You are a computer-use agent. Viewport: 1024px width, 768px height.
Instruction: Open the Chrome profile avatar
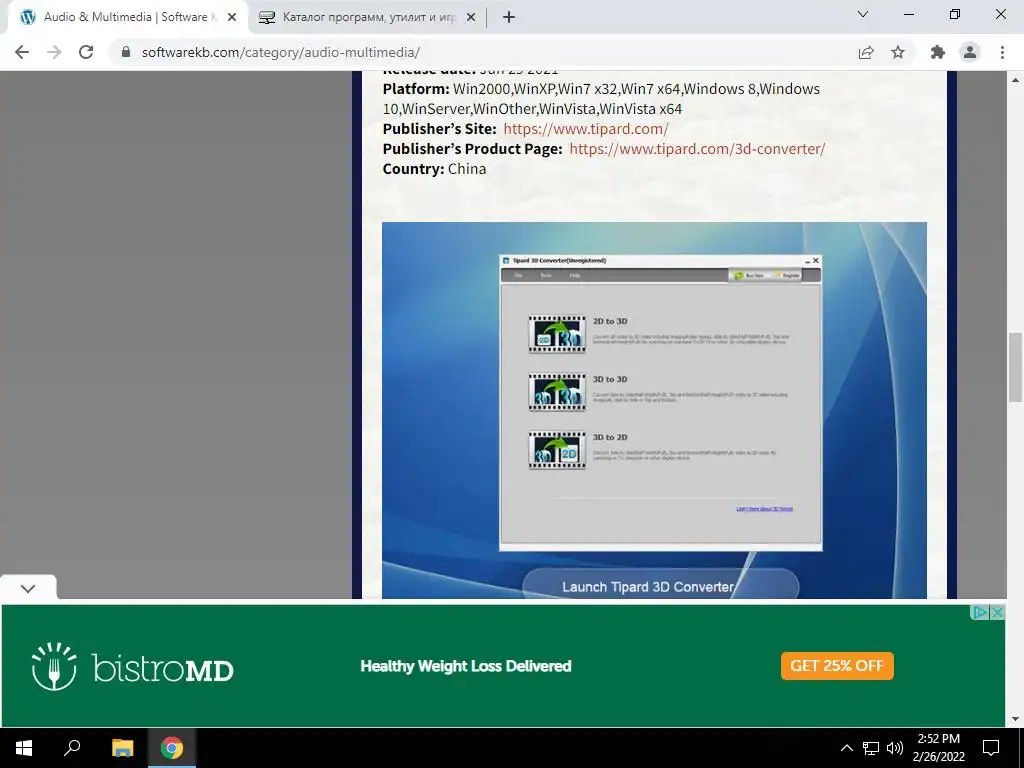(970, 52)
